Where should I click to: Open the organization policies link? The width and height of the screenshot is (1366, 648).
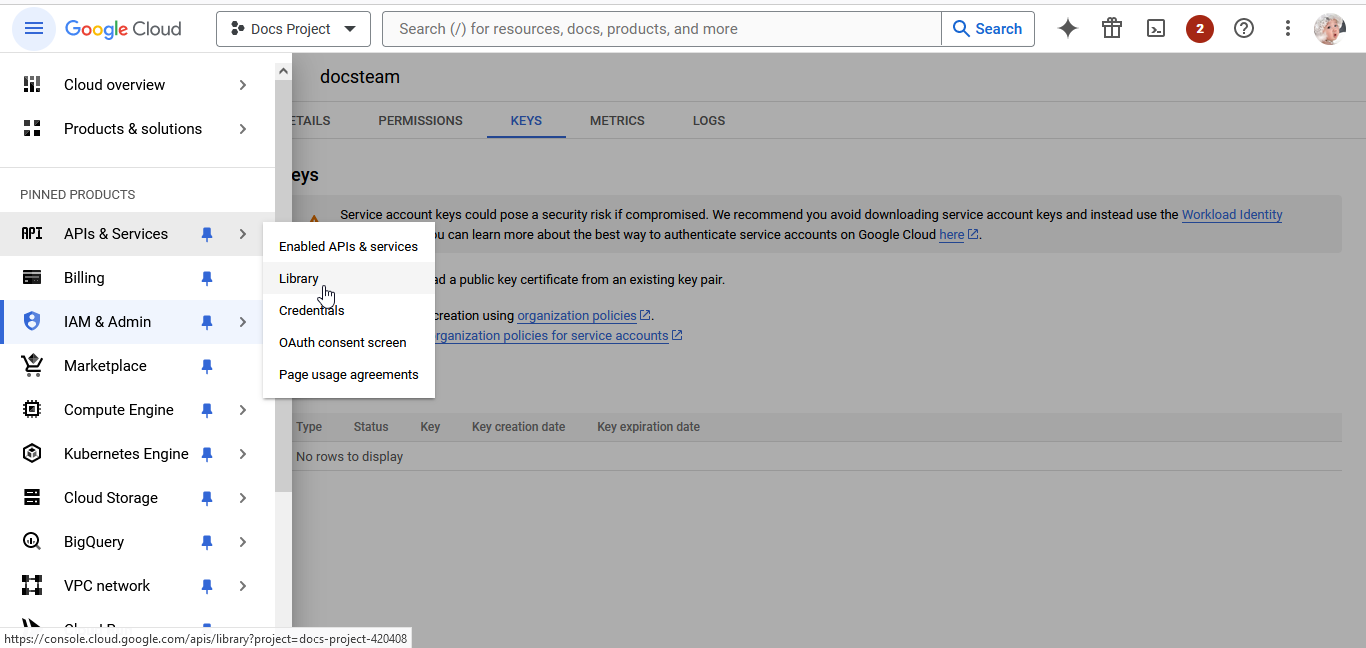(x=584, y=316)
